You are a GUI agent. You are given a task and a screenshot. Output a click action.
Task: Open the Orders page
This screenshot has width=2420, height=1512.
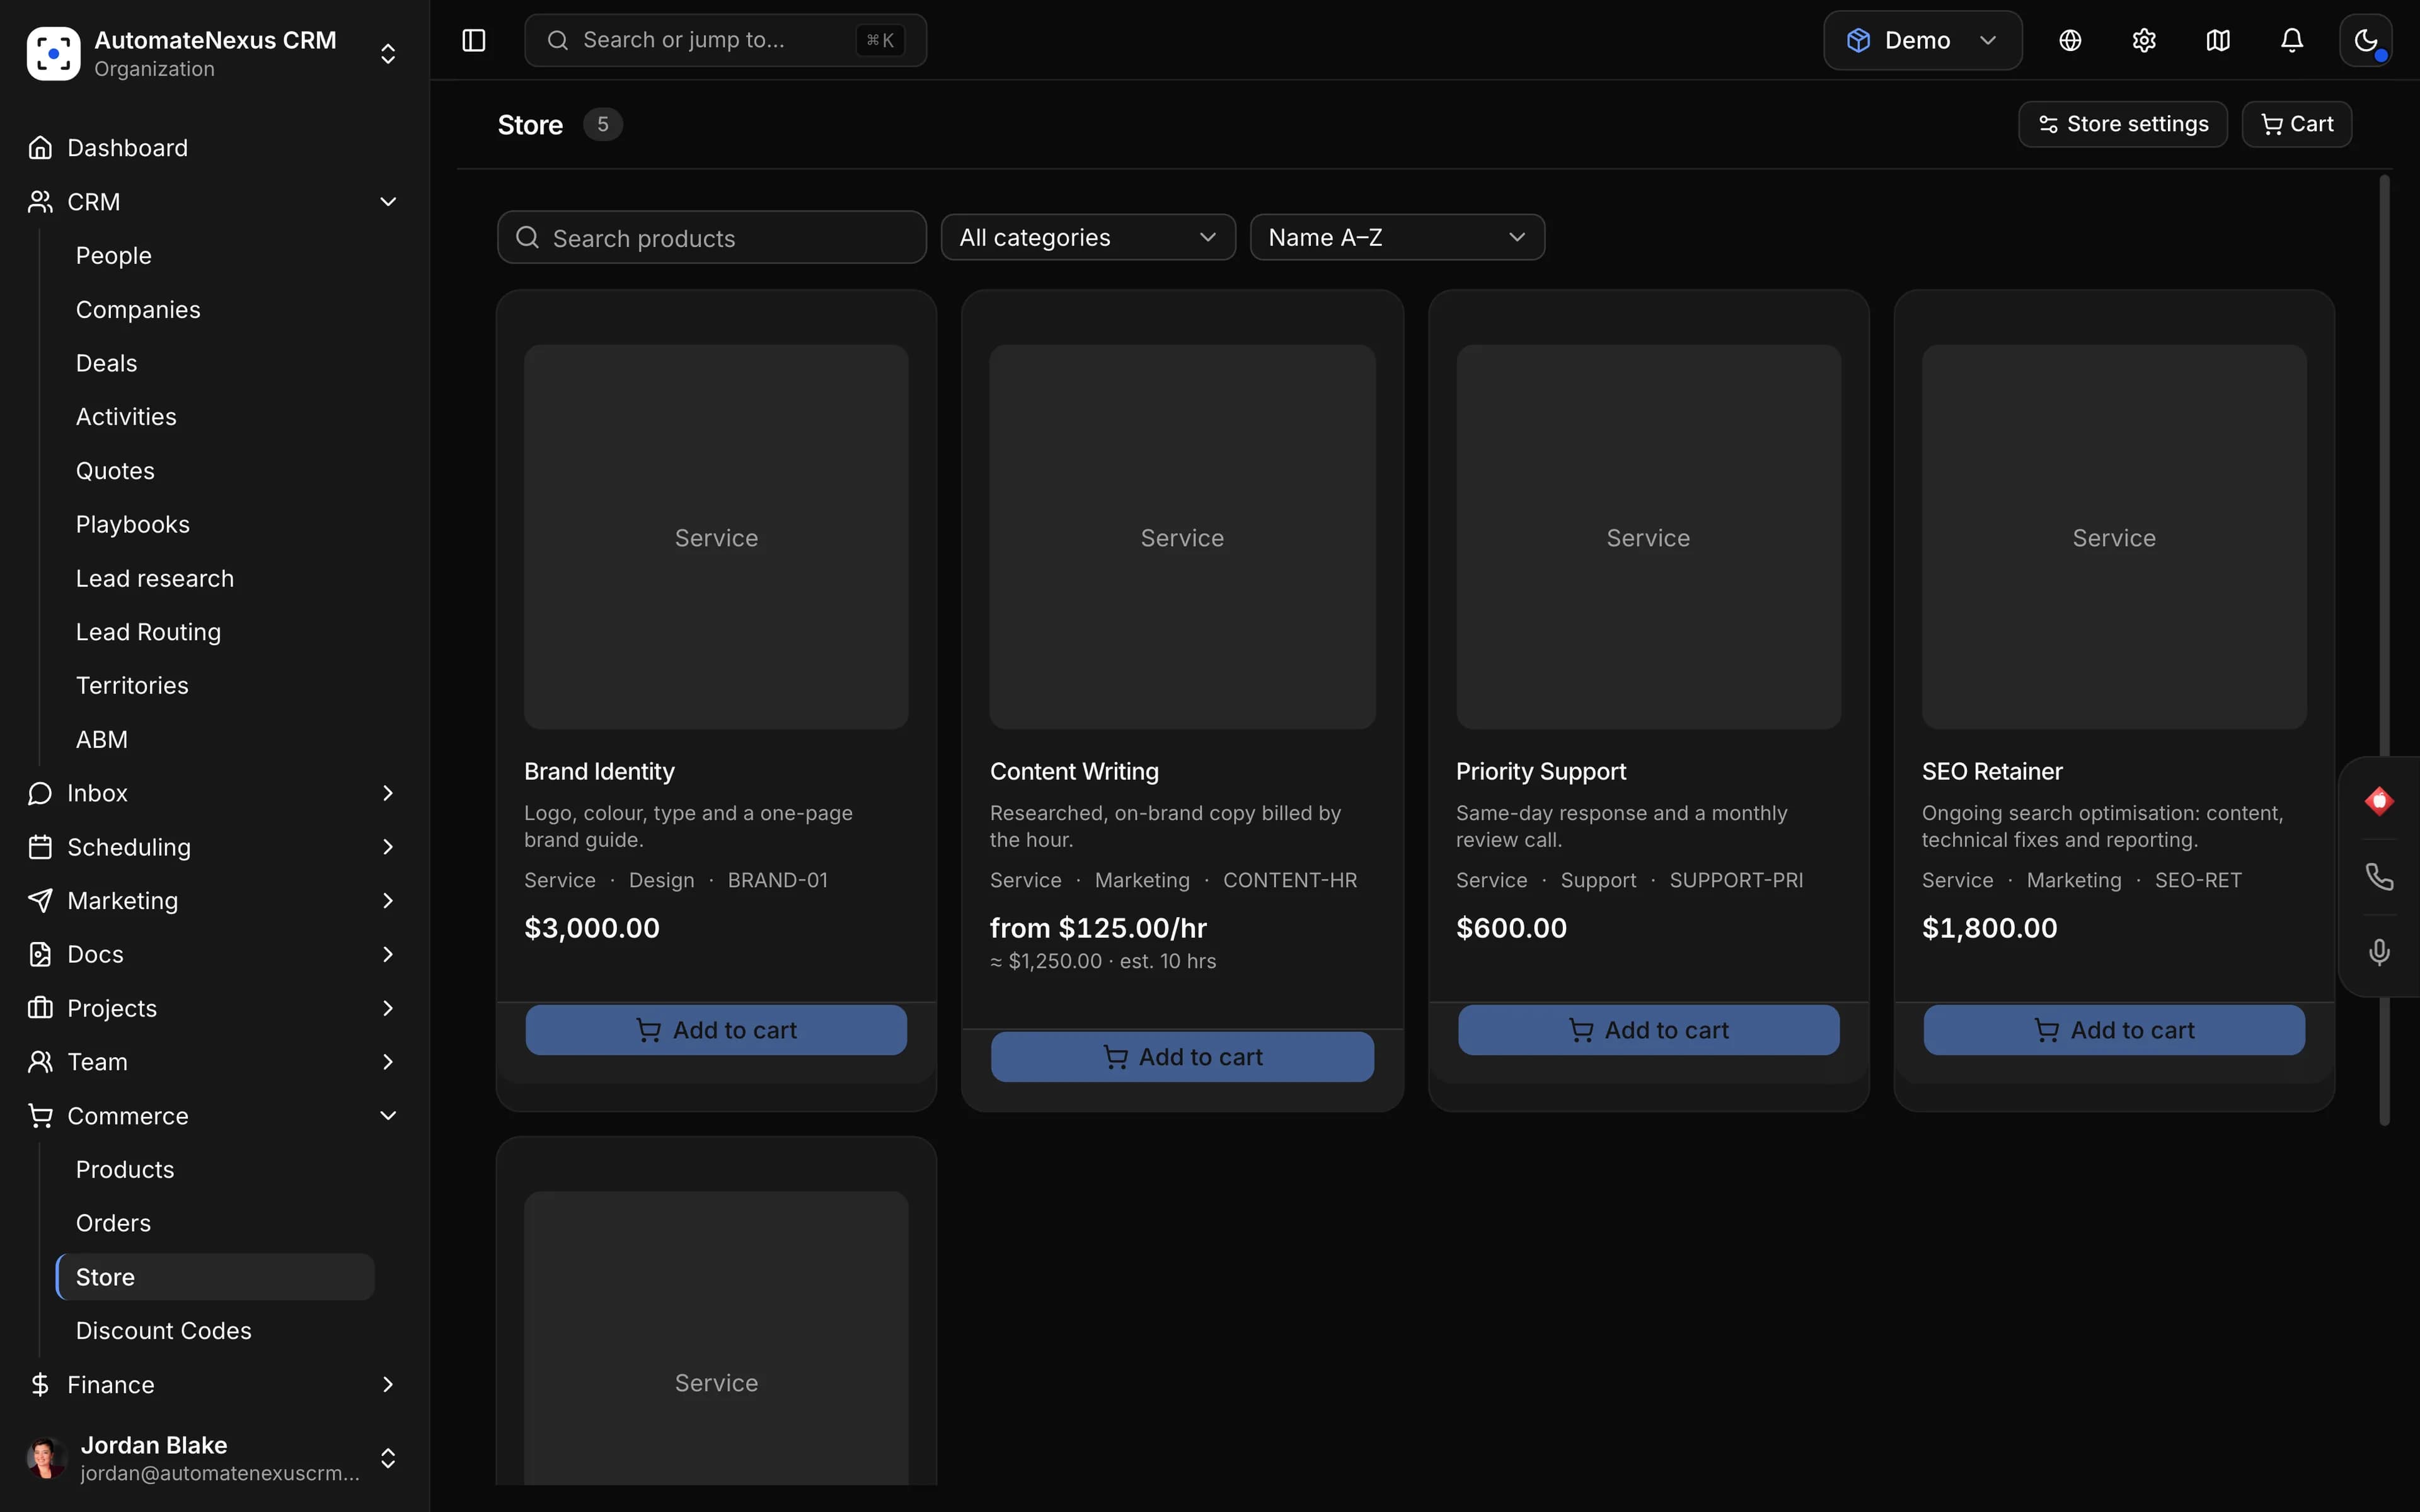(x=114, y=1223)
